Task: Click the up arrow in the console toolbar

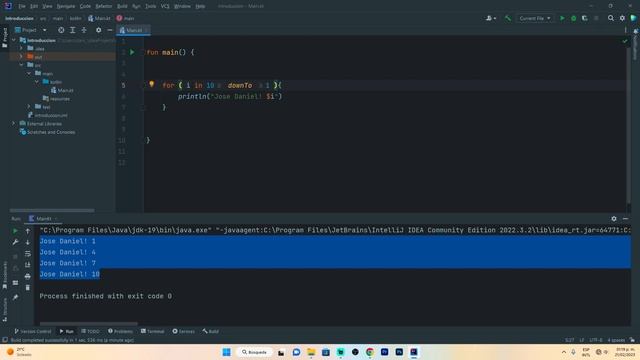Action: pos(27,231)
